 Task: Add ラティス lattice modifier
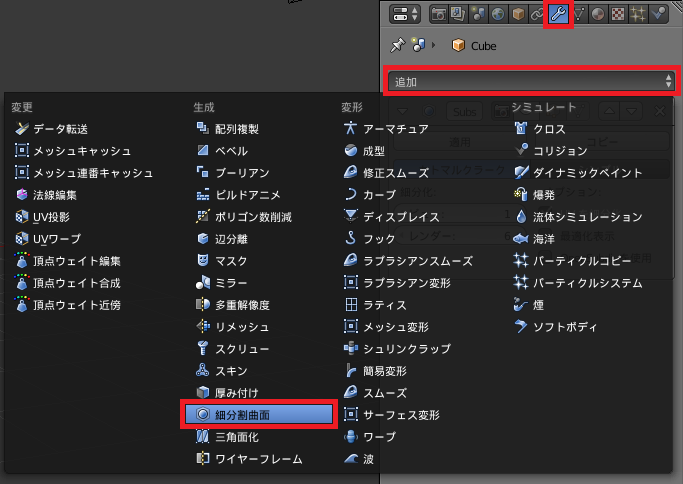coord(375,305)
